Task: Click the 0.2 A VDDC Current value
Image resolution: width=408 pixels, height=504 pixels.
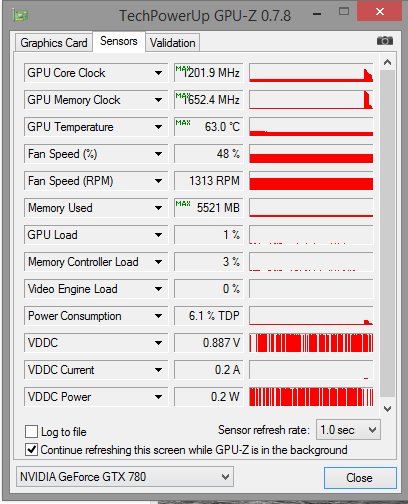Action: [209, 370]
